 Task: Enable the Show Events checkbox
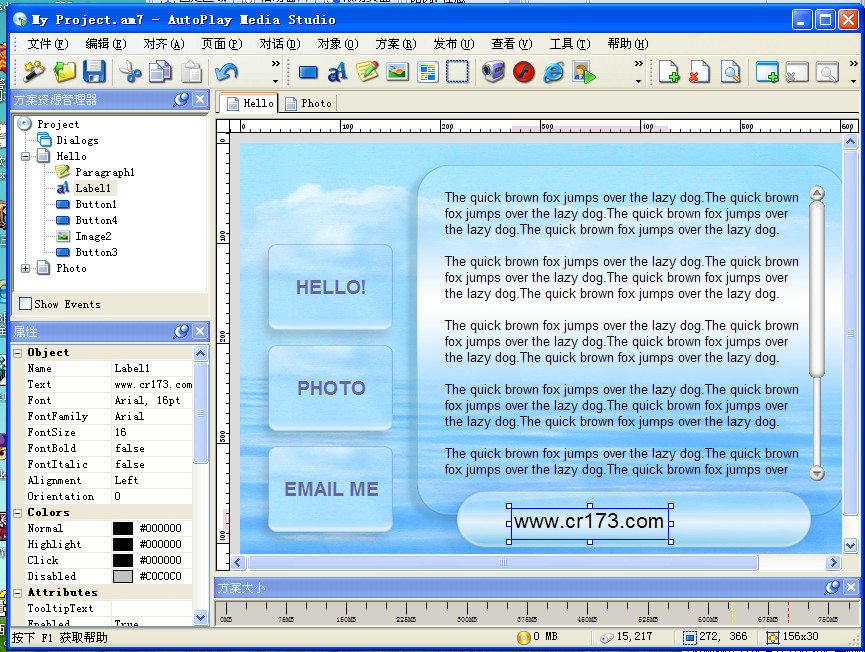tap(26, 304)
